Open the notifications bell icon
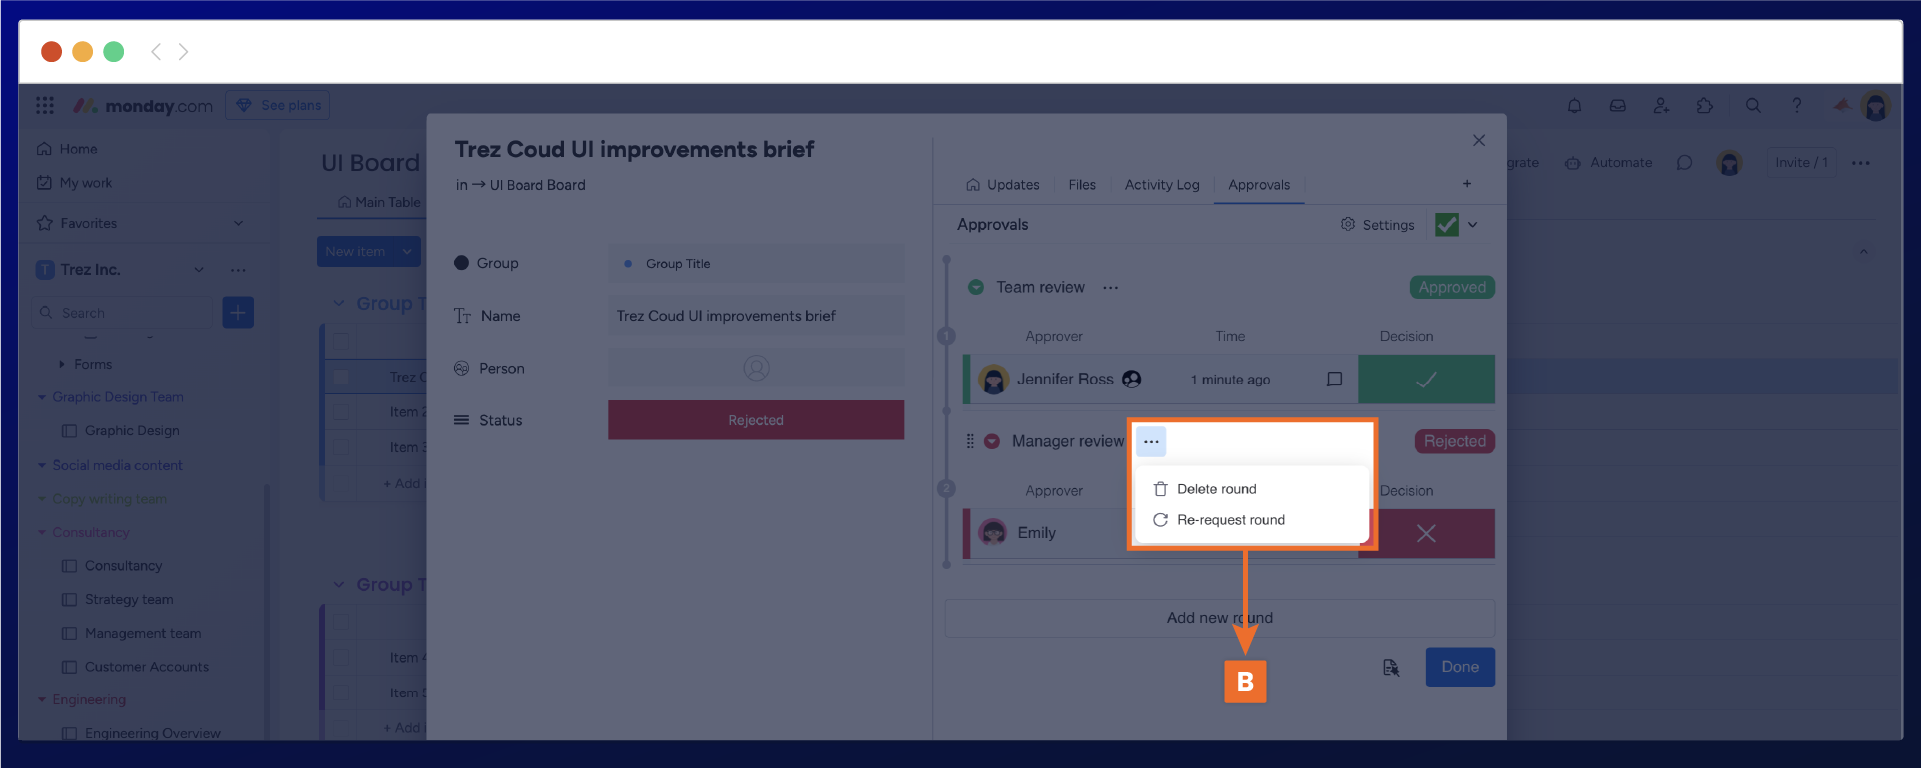This screenshot has height=768, width=1921. click(1574, 106)
